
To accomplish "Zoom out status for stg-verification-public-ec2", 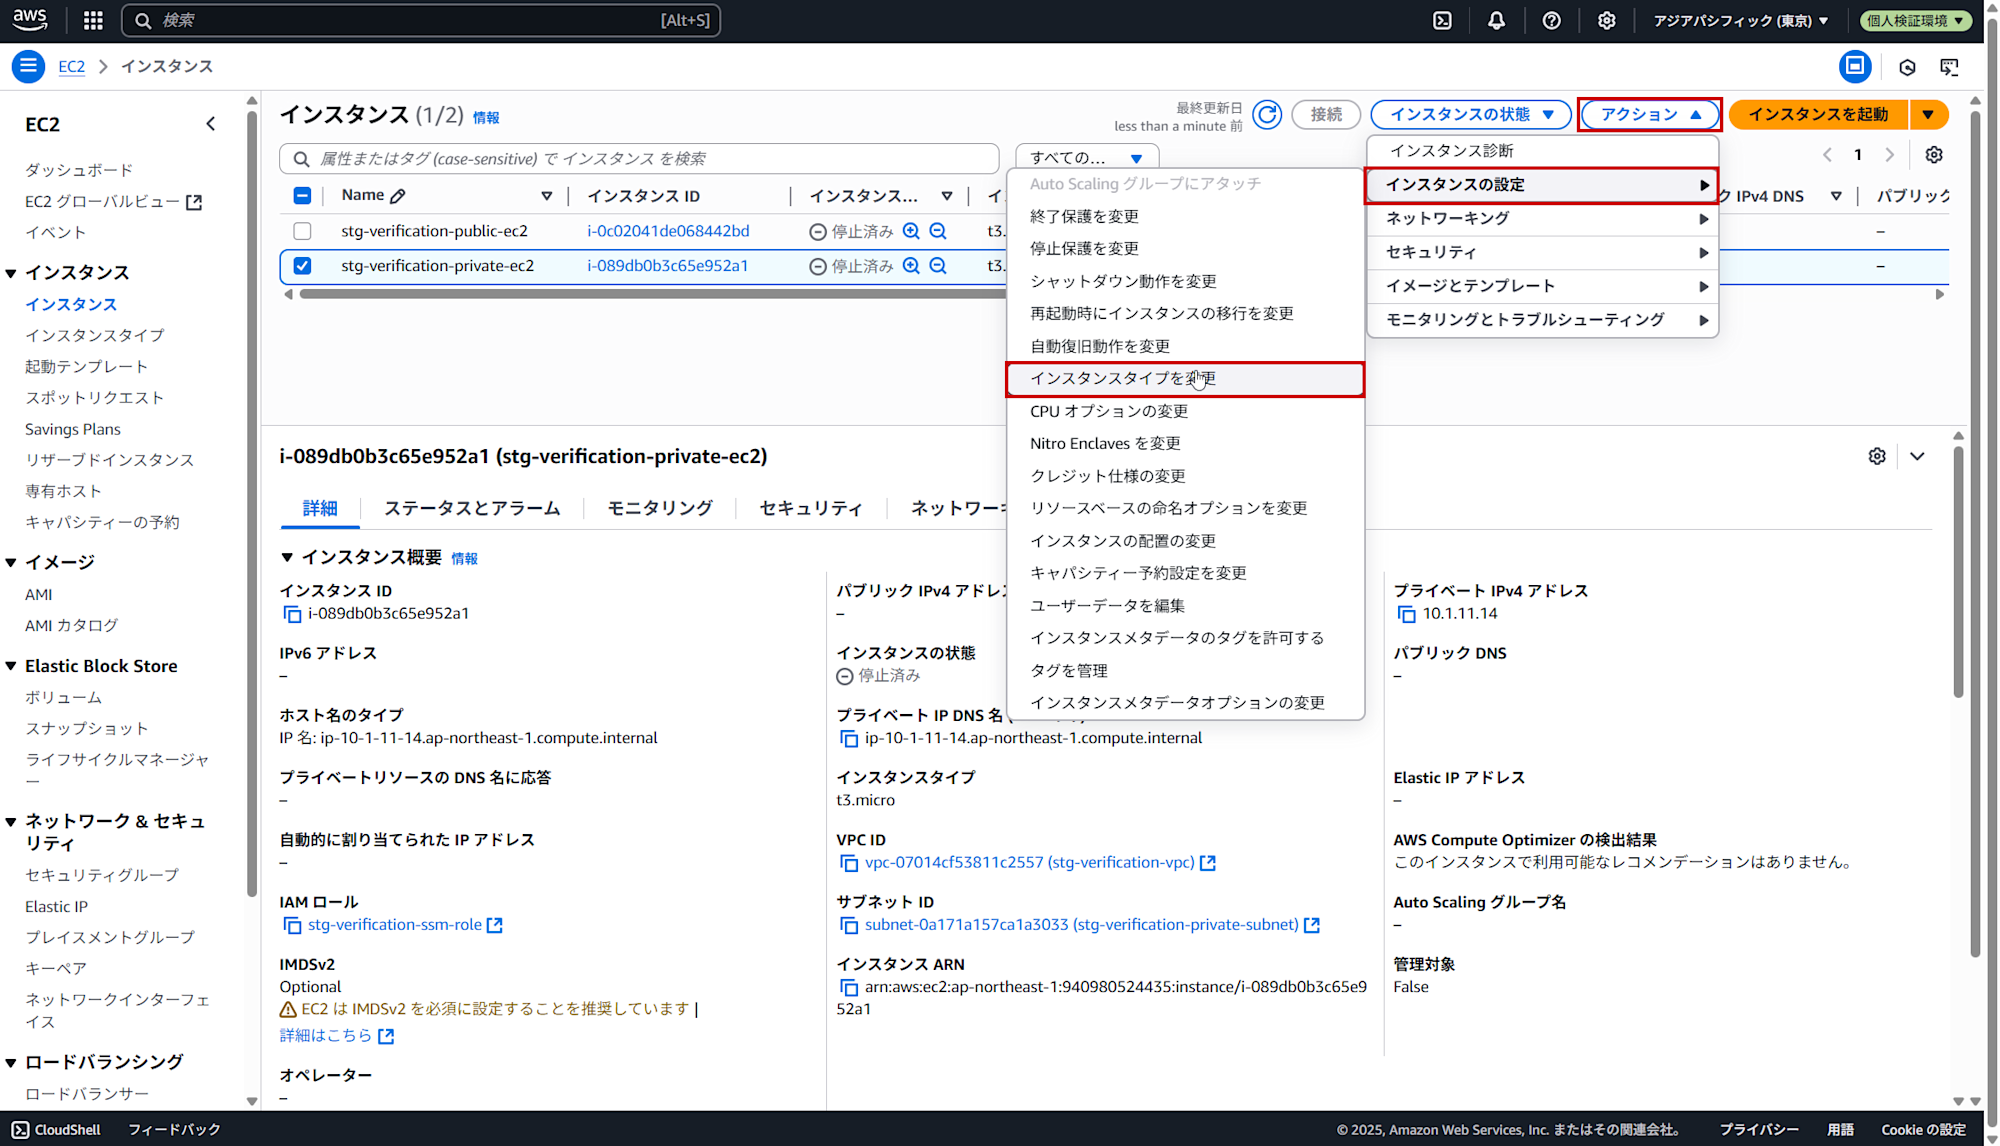I will pyautogui.click(x=938, y=231).
